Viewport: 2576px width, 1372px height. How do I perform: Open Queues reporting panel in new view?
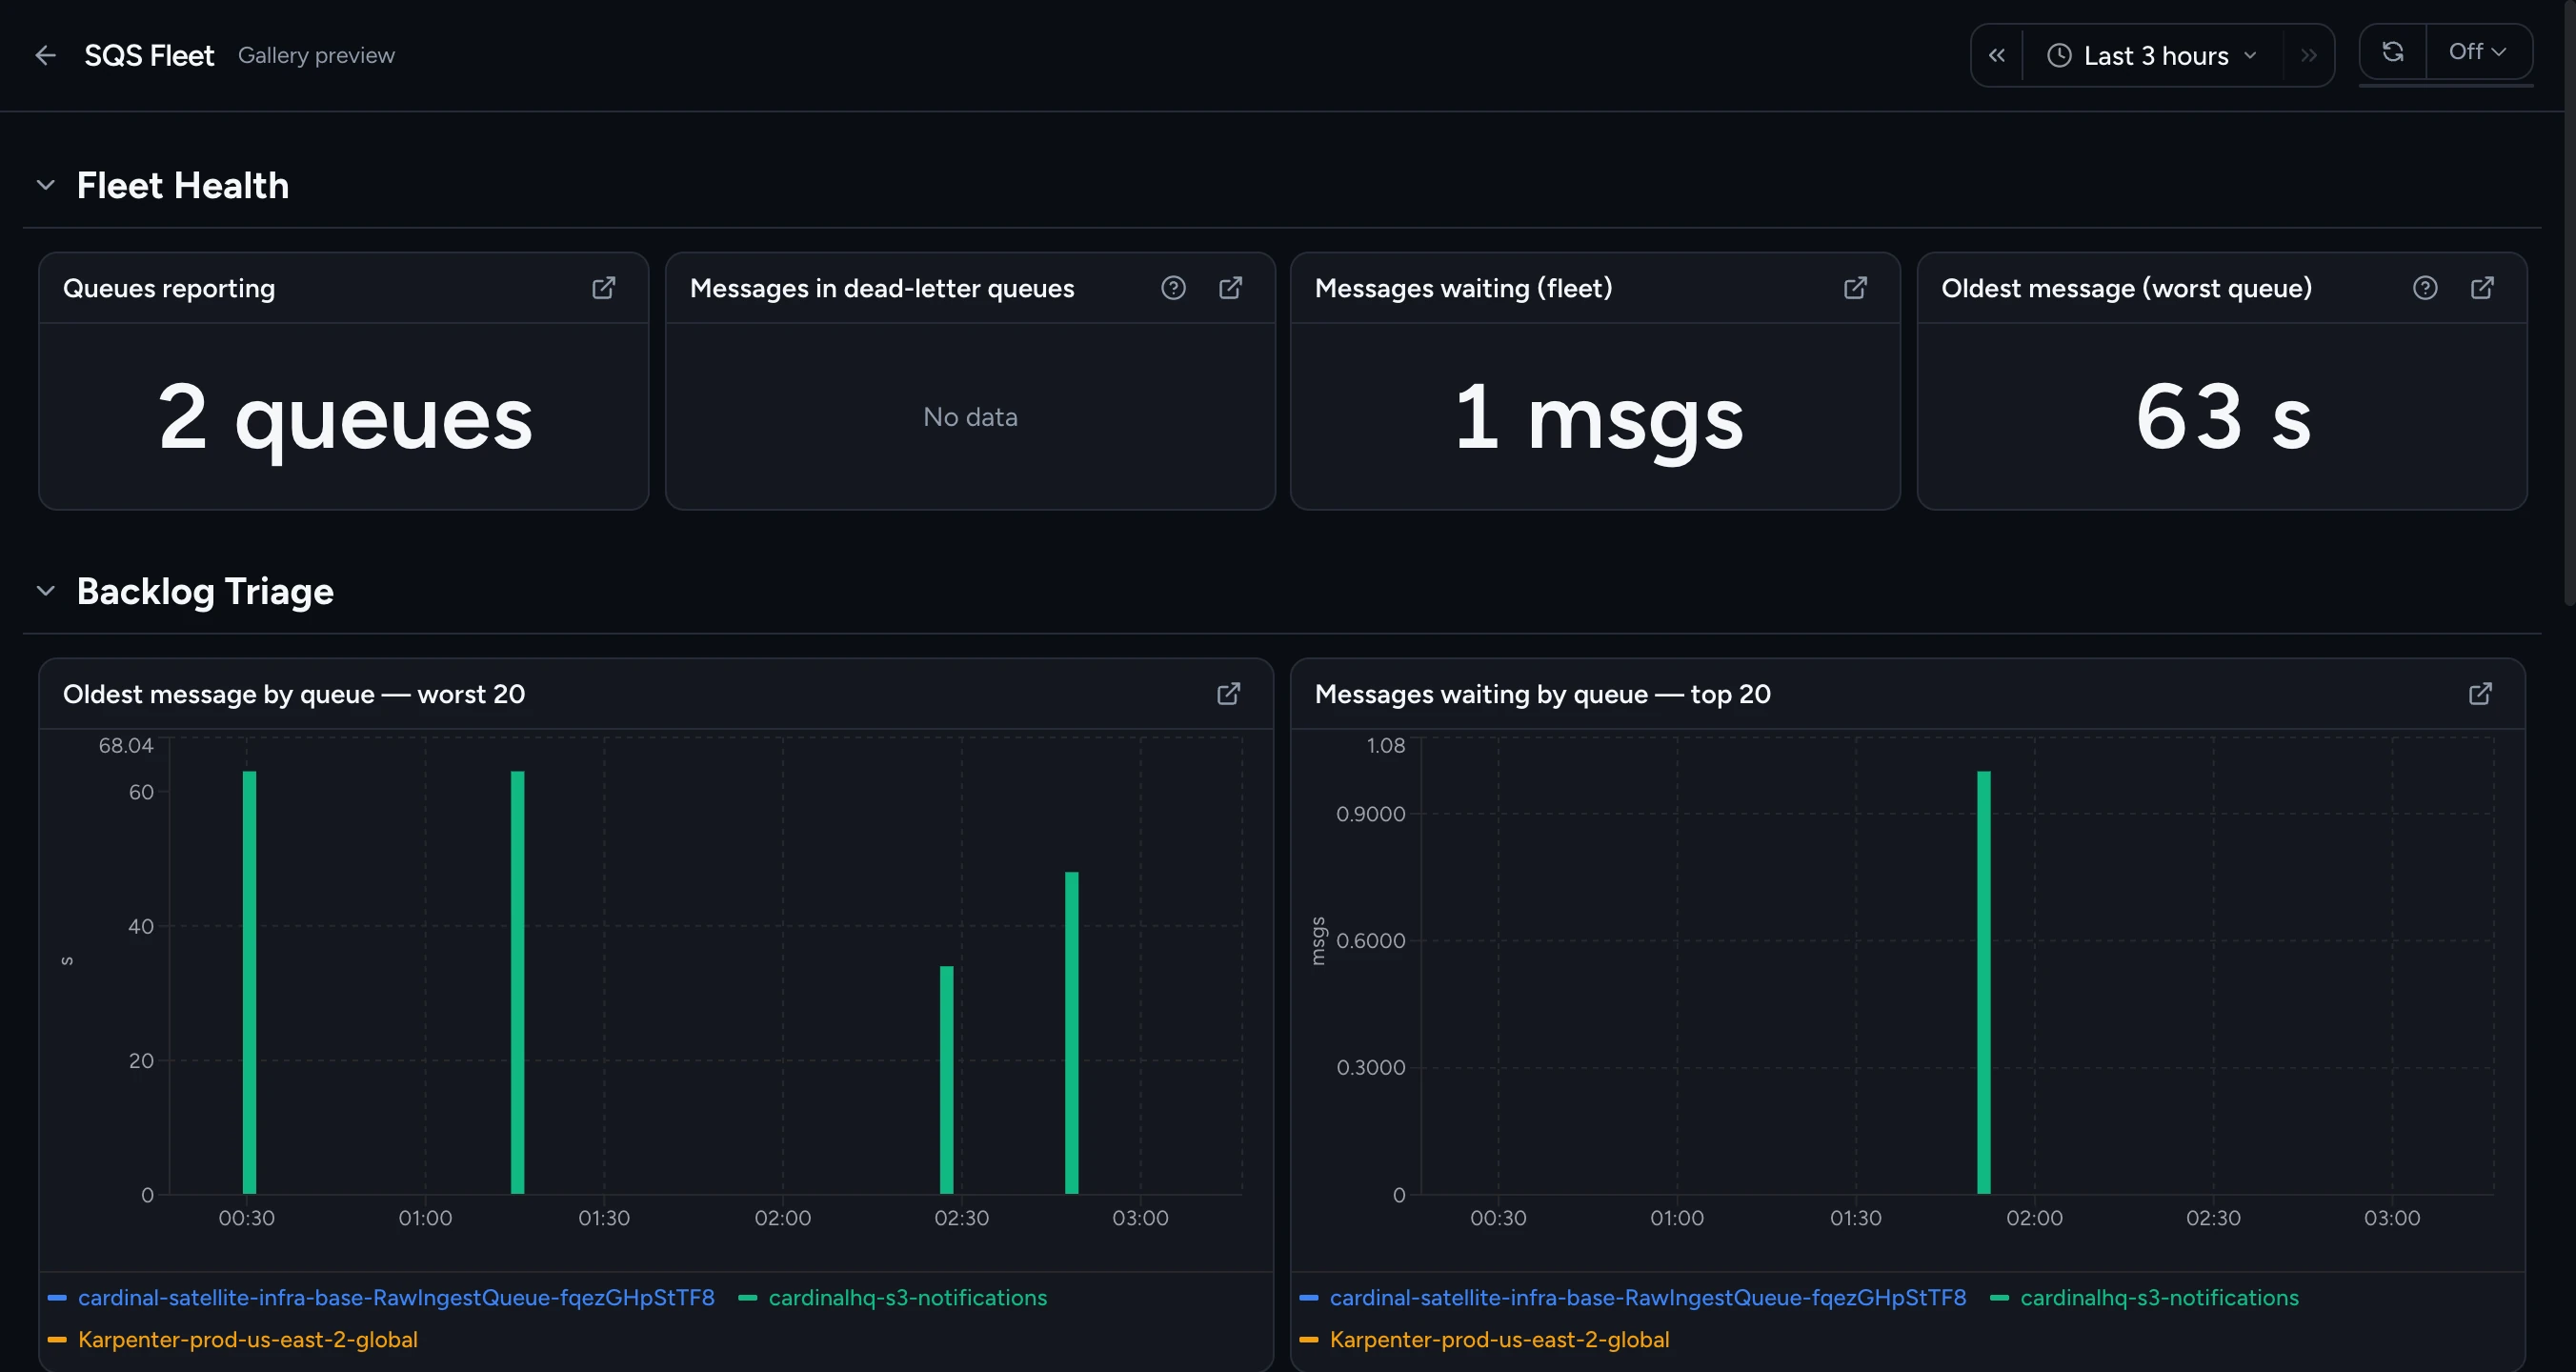click(x=604, y=288)
